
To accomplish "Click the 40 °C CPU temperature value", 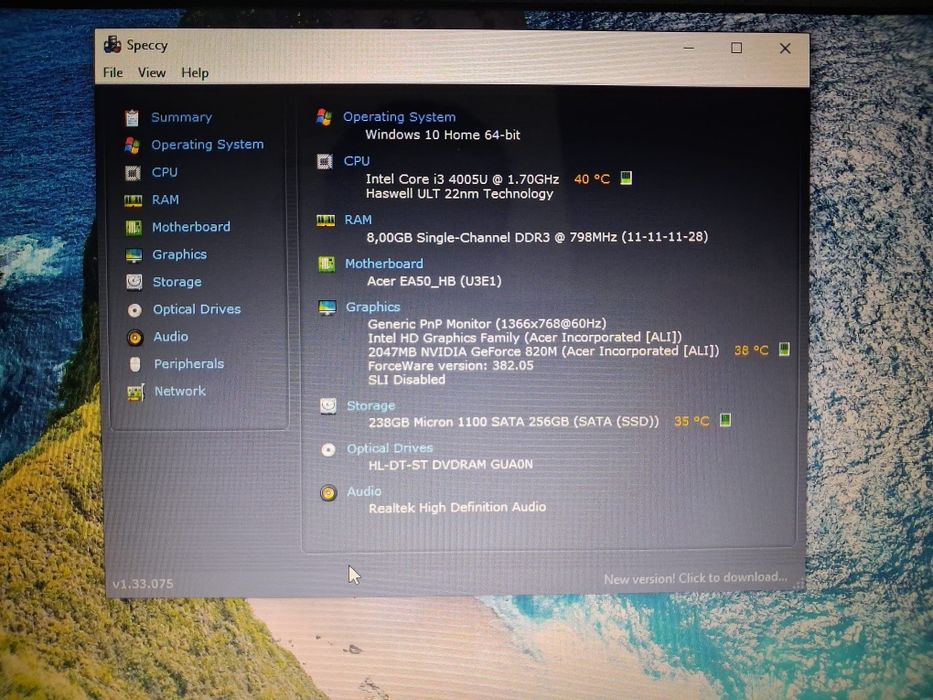I will (592, 179).
